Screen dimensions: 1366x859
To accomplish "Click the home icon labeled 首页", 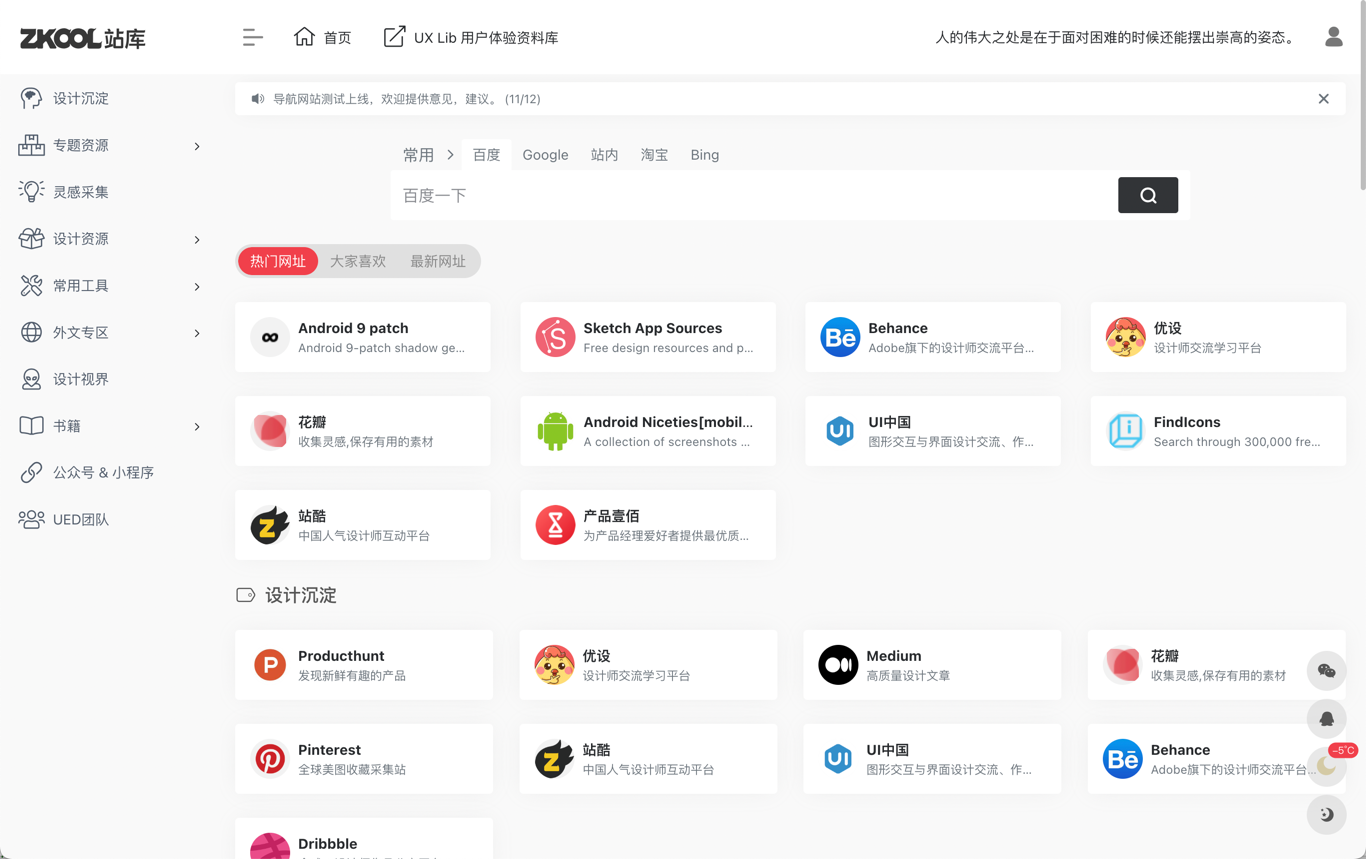I will (x=304, y=37).
